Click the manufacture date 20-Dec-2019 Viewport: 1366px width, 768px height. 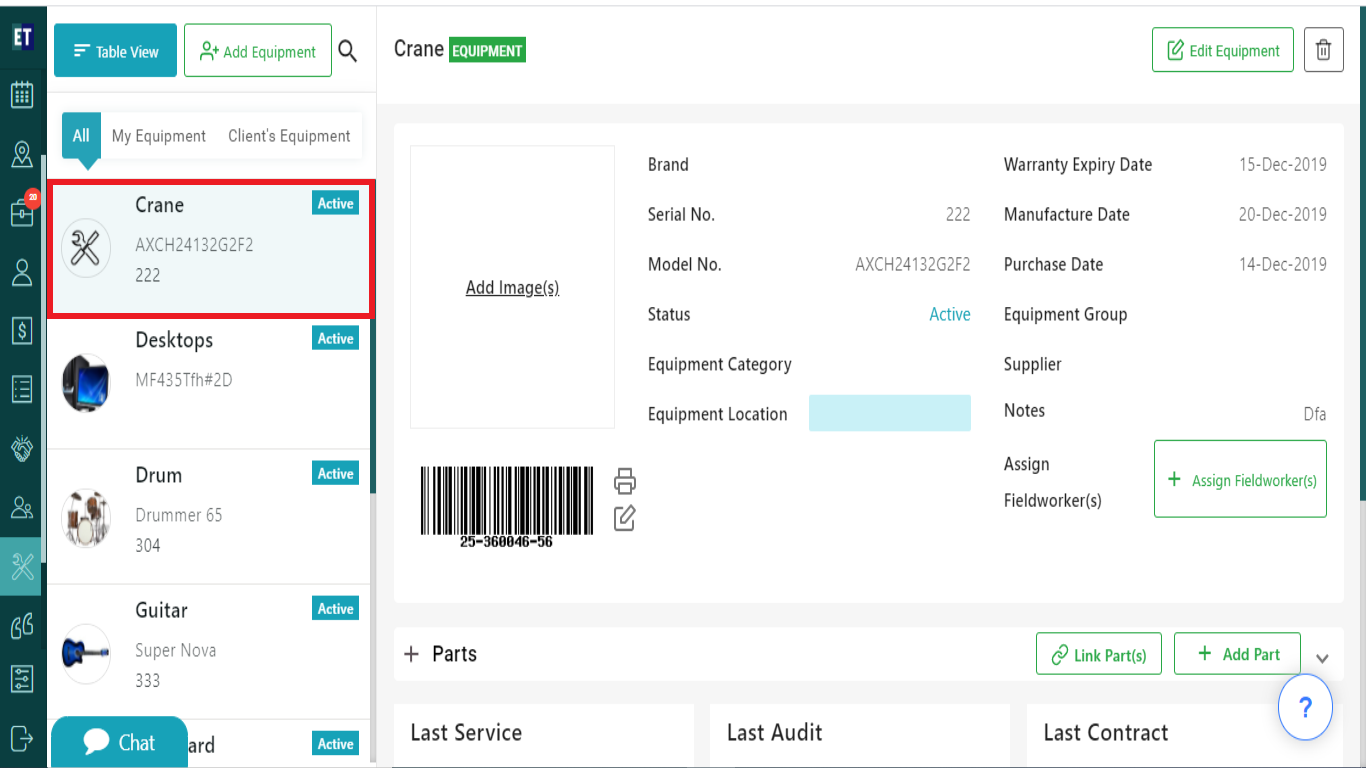click(1282, 214)
